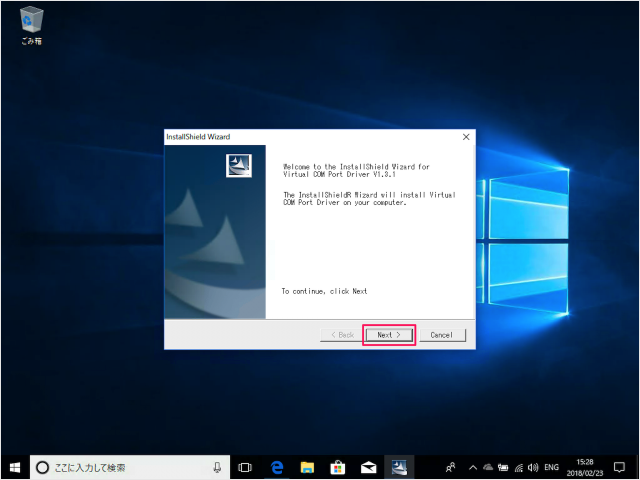This screenshot has height=480, width=640.
Task: Click the Cortana search box
Action: (130, 467)
